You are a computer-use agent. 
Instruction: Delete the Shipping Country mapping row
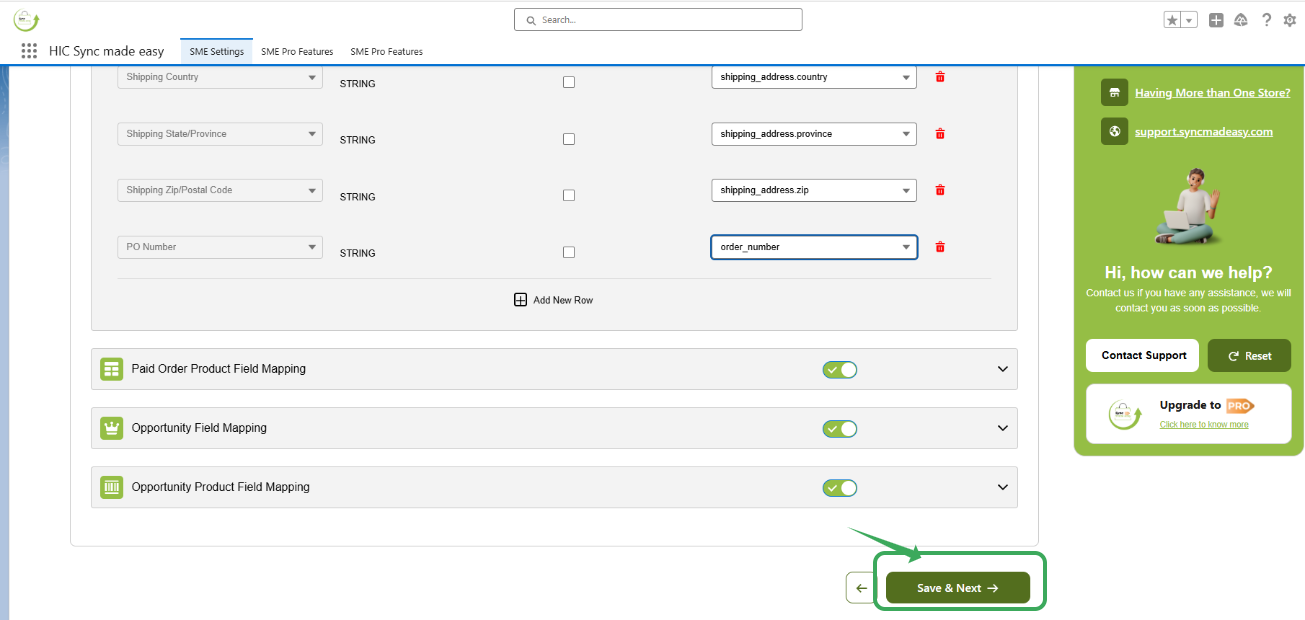tap(940, 77)
